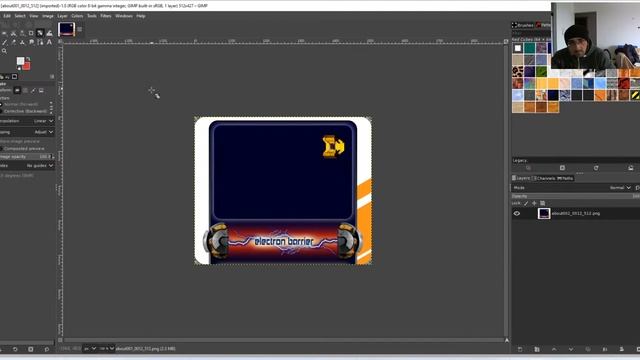Open units dropdown in status bar
The height and width of the screenshot is (360, 640).
click(x=90, y=349)
